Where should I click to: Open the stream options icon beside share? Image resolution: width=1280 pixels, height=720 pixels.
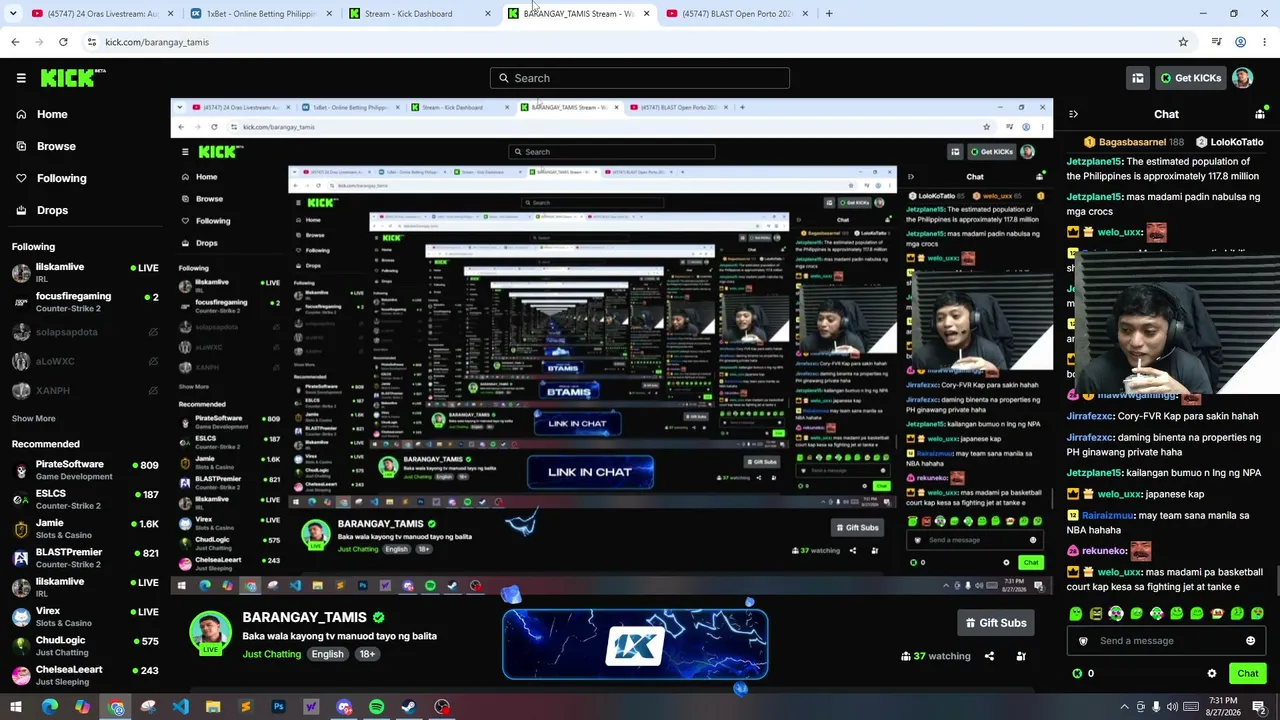tap(1021, 656)
